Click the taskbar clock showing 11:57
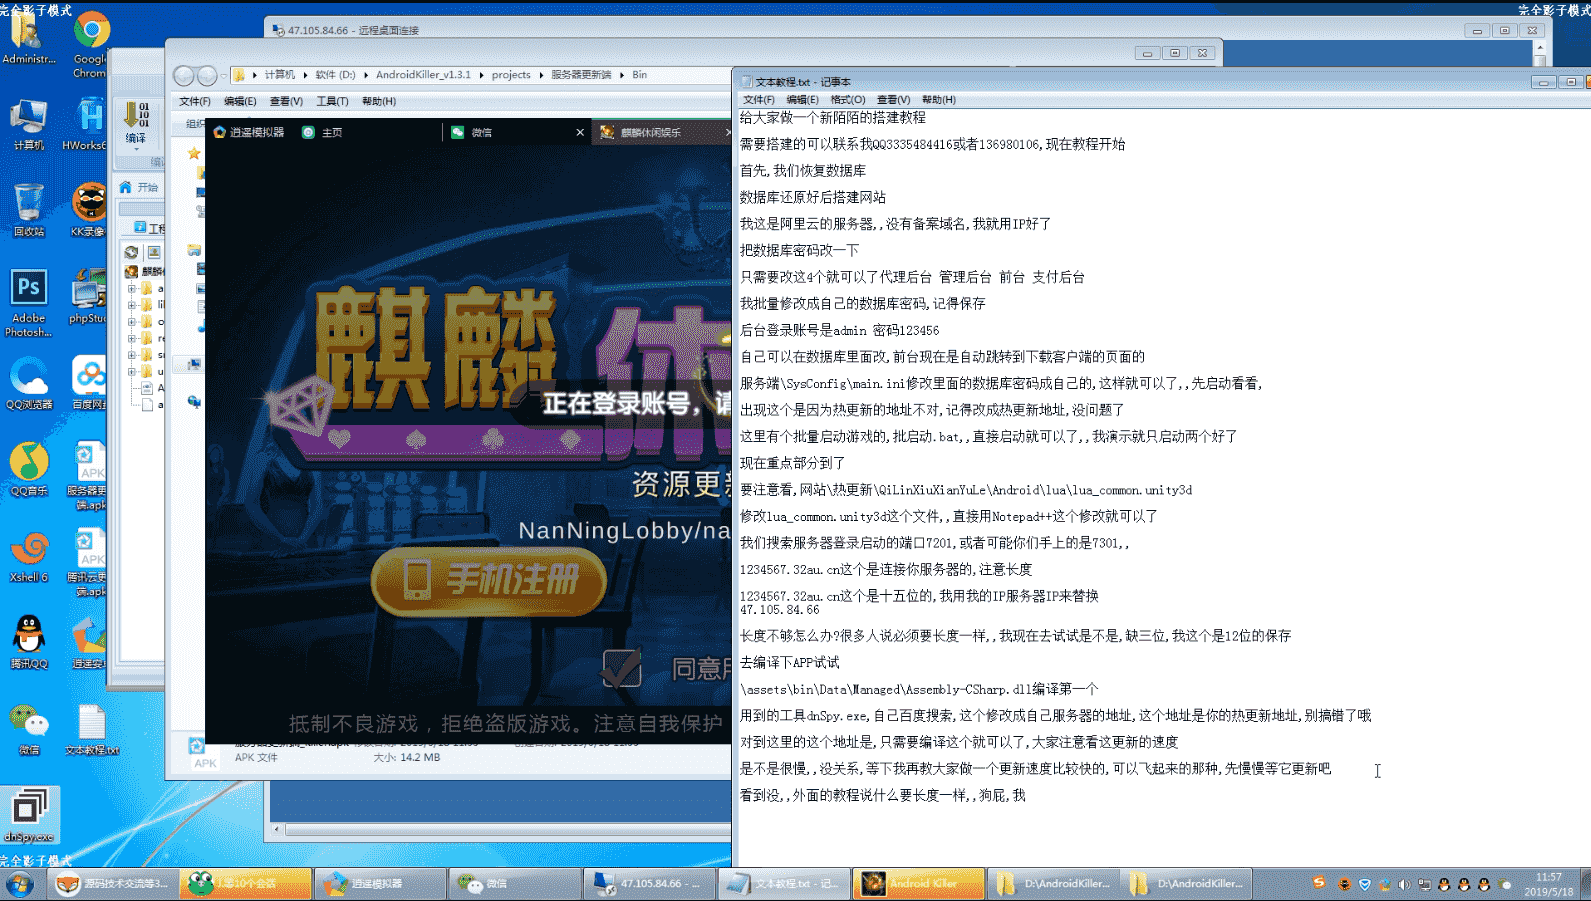This screenshot has width=1591, height=901. tap(1548, 884)
